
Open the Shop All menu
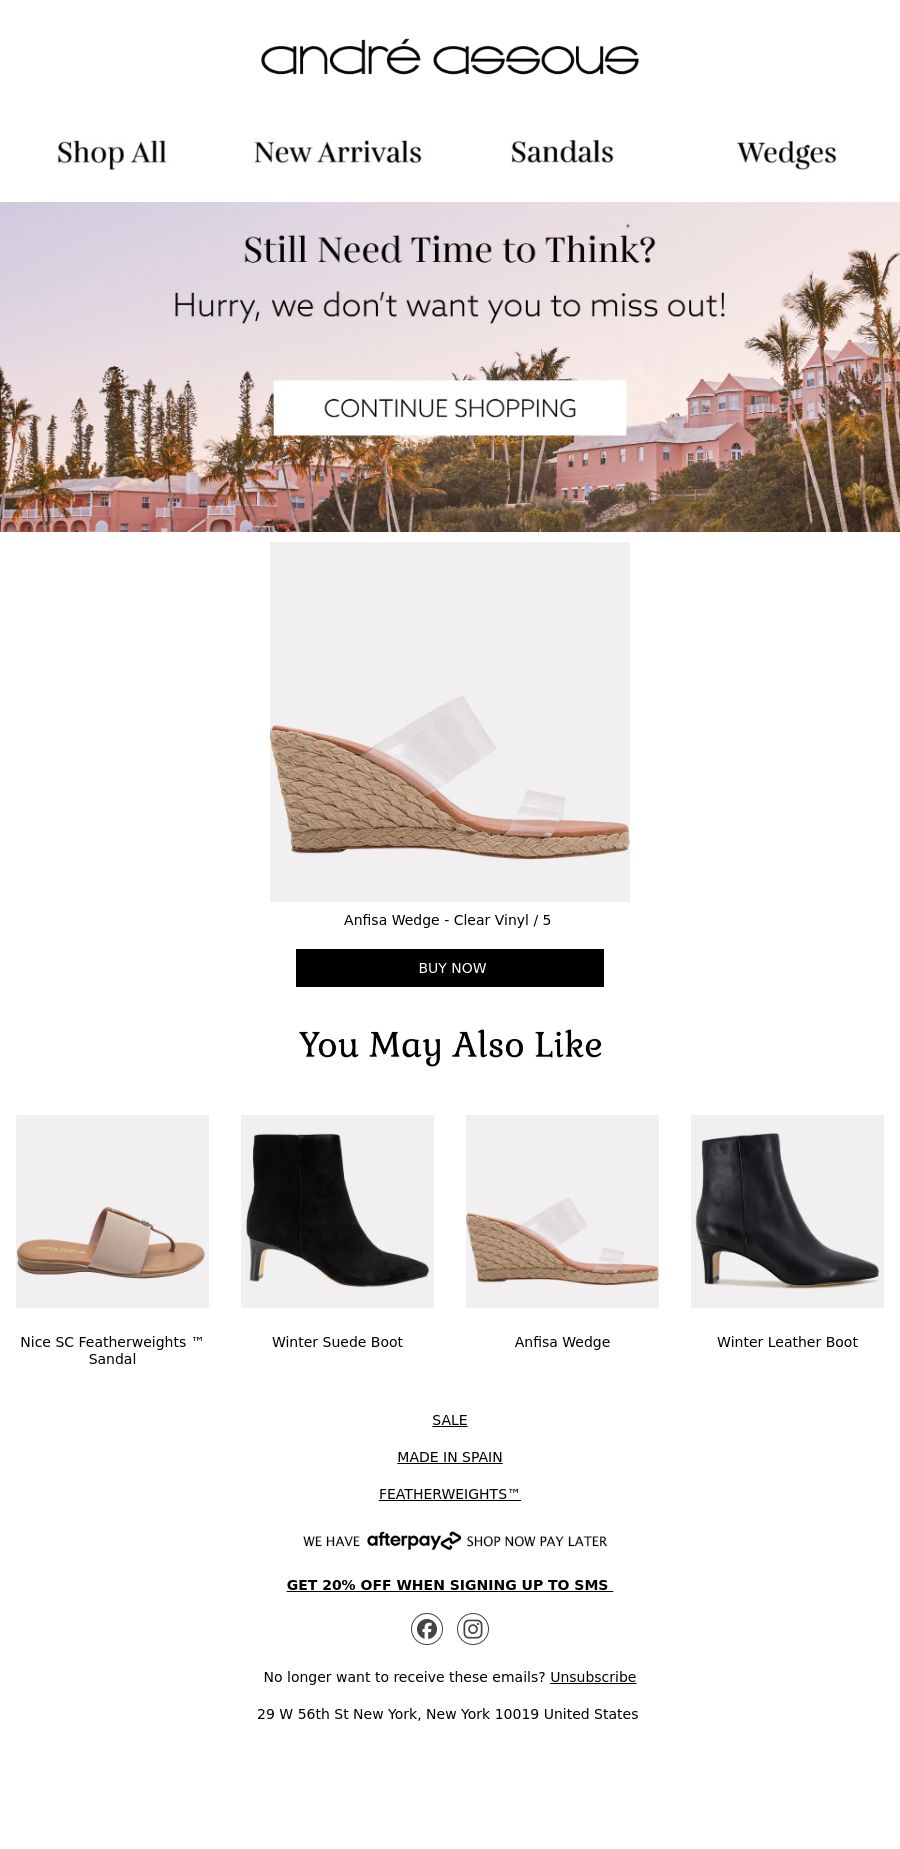pos(112,153)
